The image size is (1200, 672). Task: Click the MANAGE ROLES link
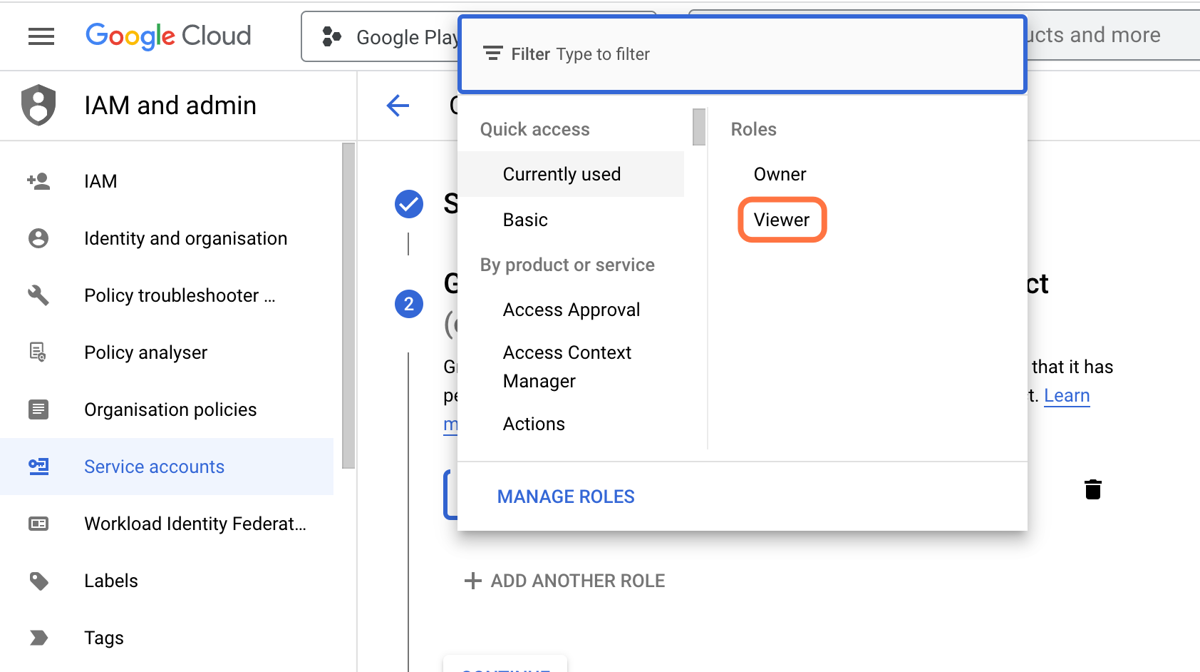(x=566, y=497)
